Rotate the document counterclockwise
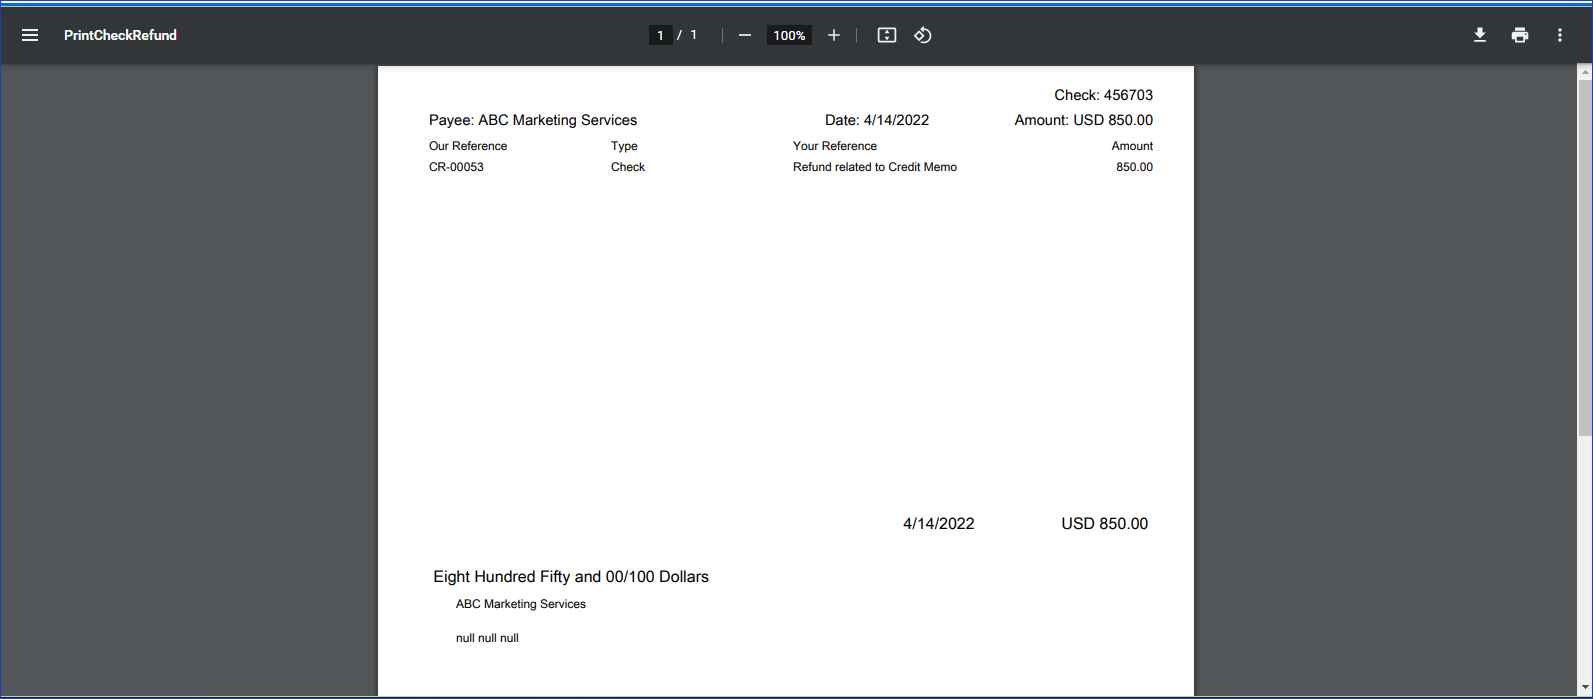Screen dimensions: 1593x699 point(922,35)
